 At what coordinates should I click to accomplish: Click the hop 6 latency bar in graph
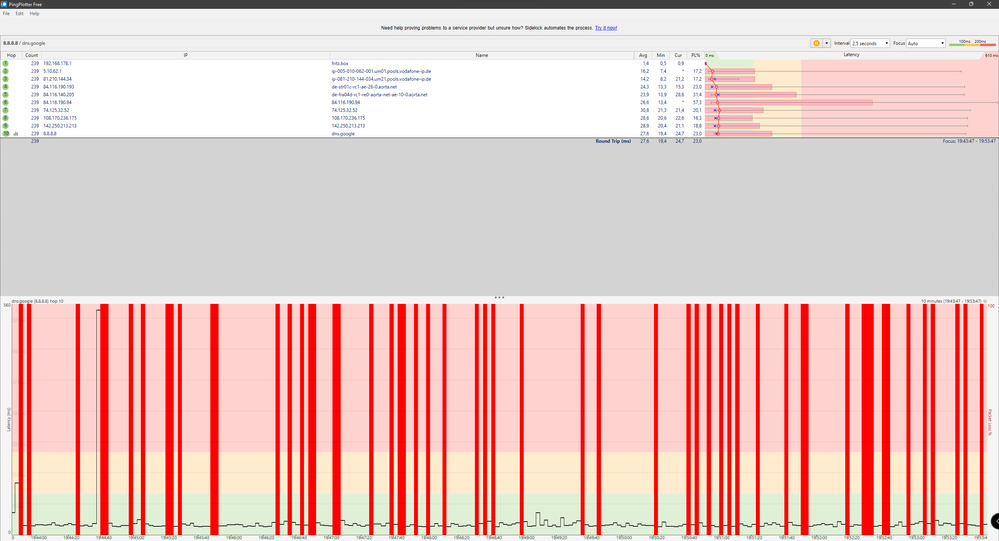coord(789,103)
